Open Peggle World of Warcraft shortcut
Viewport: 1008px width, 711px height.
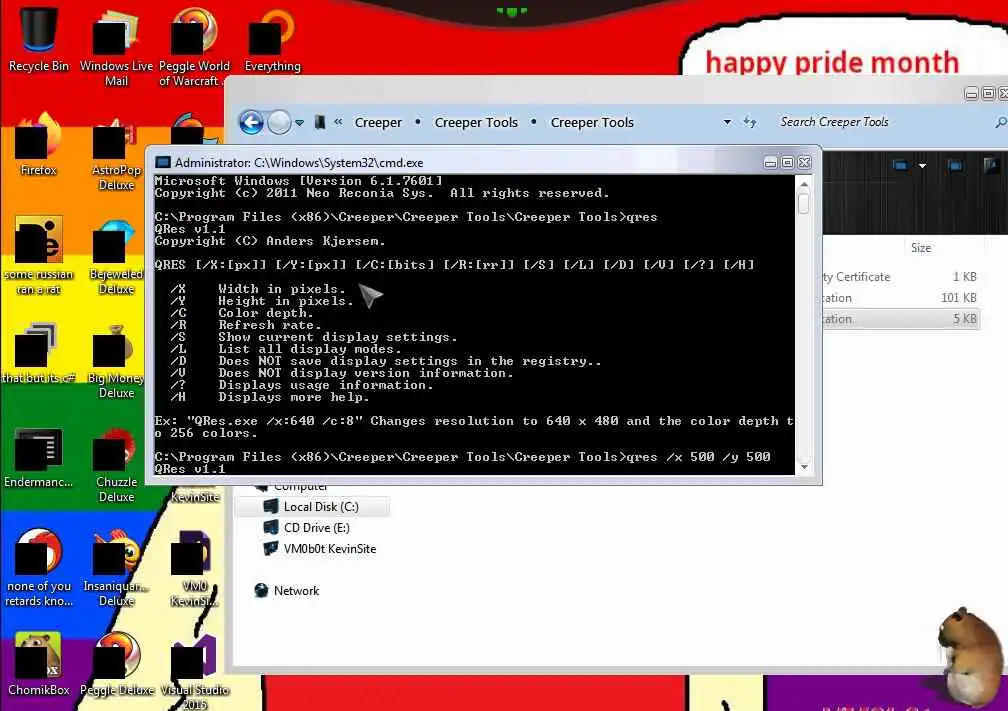pyautogui.click(x=194, y=46)
